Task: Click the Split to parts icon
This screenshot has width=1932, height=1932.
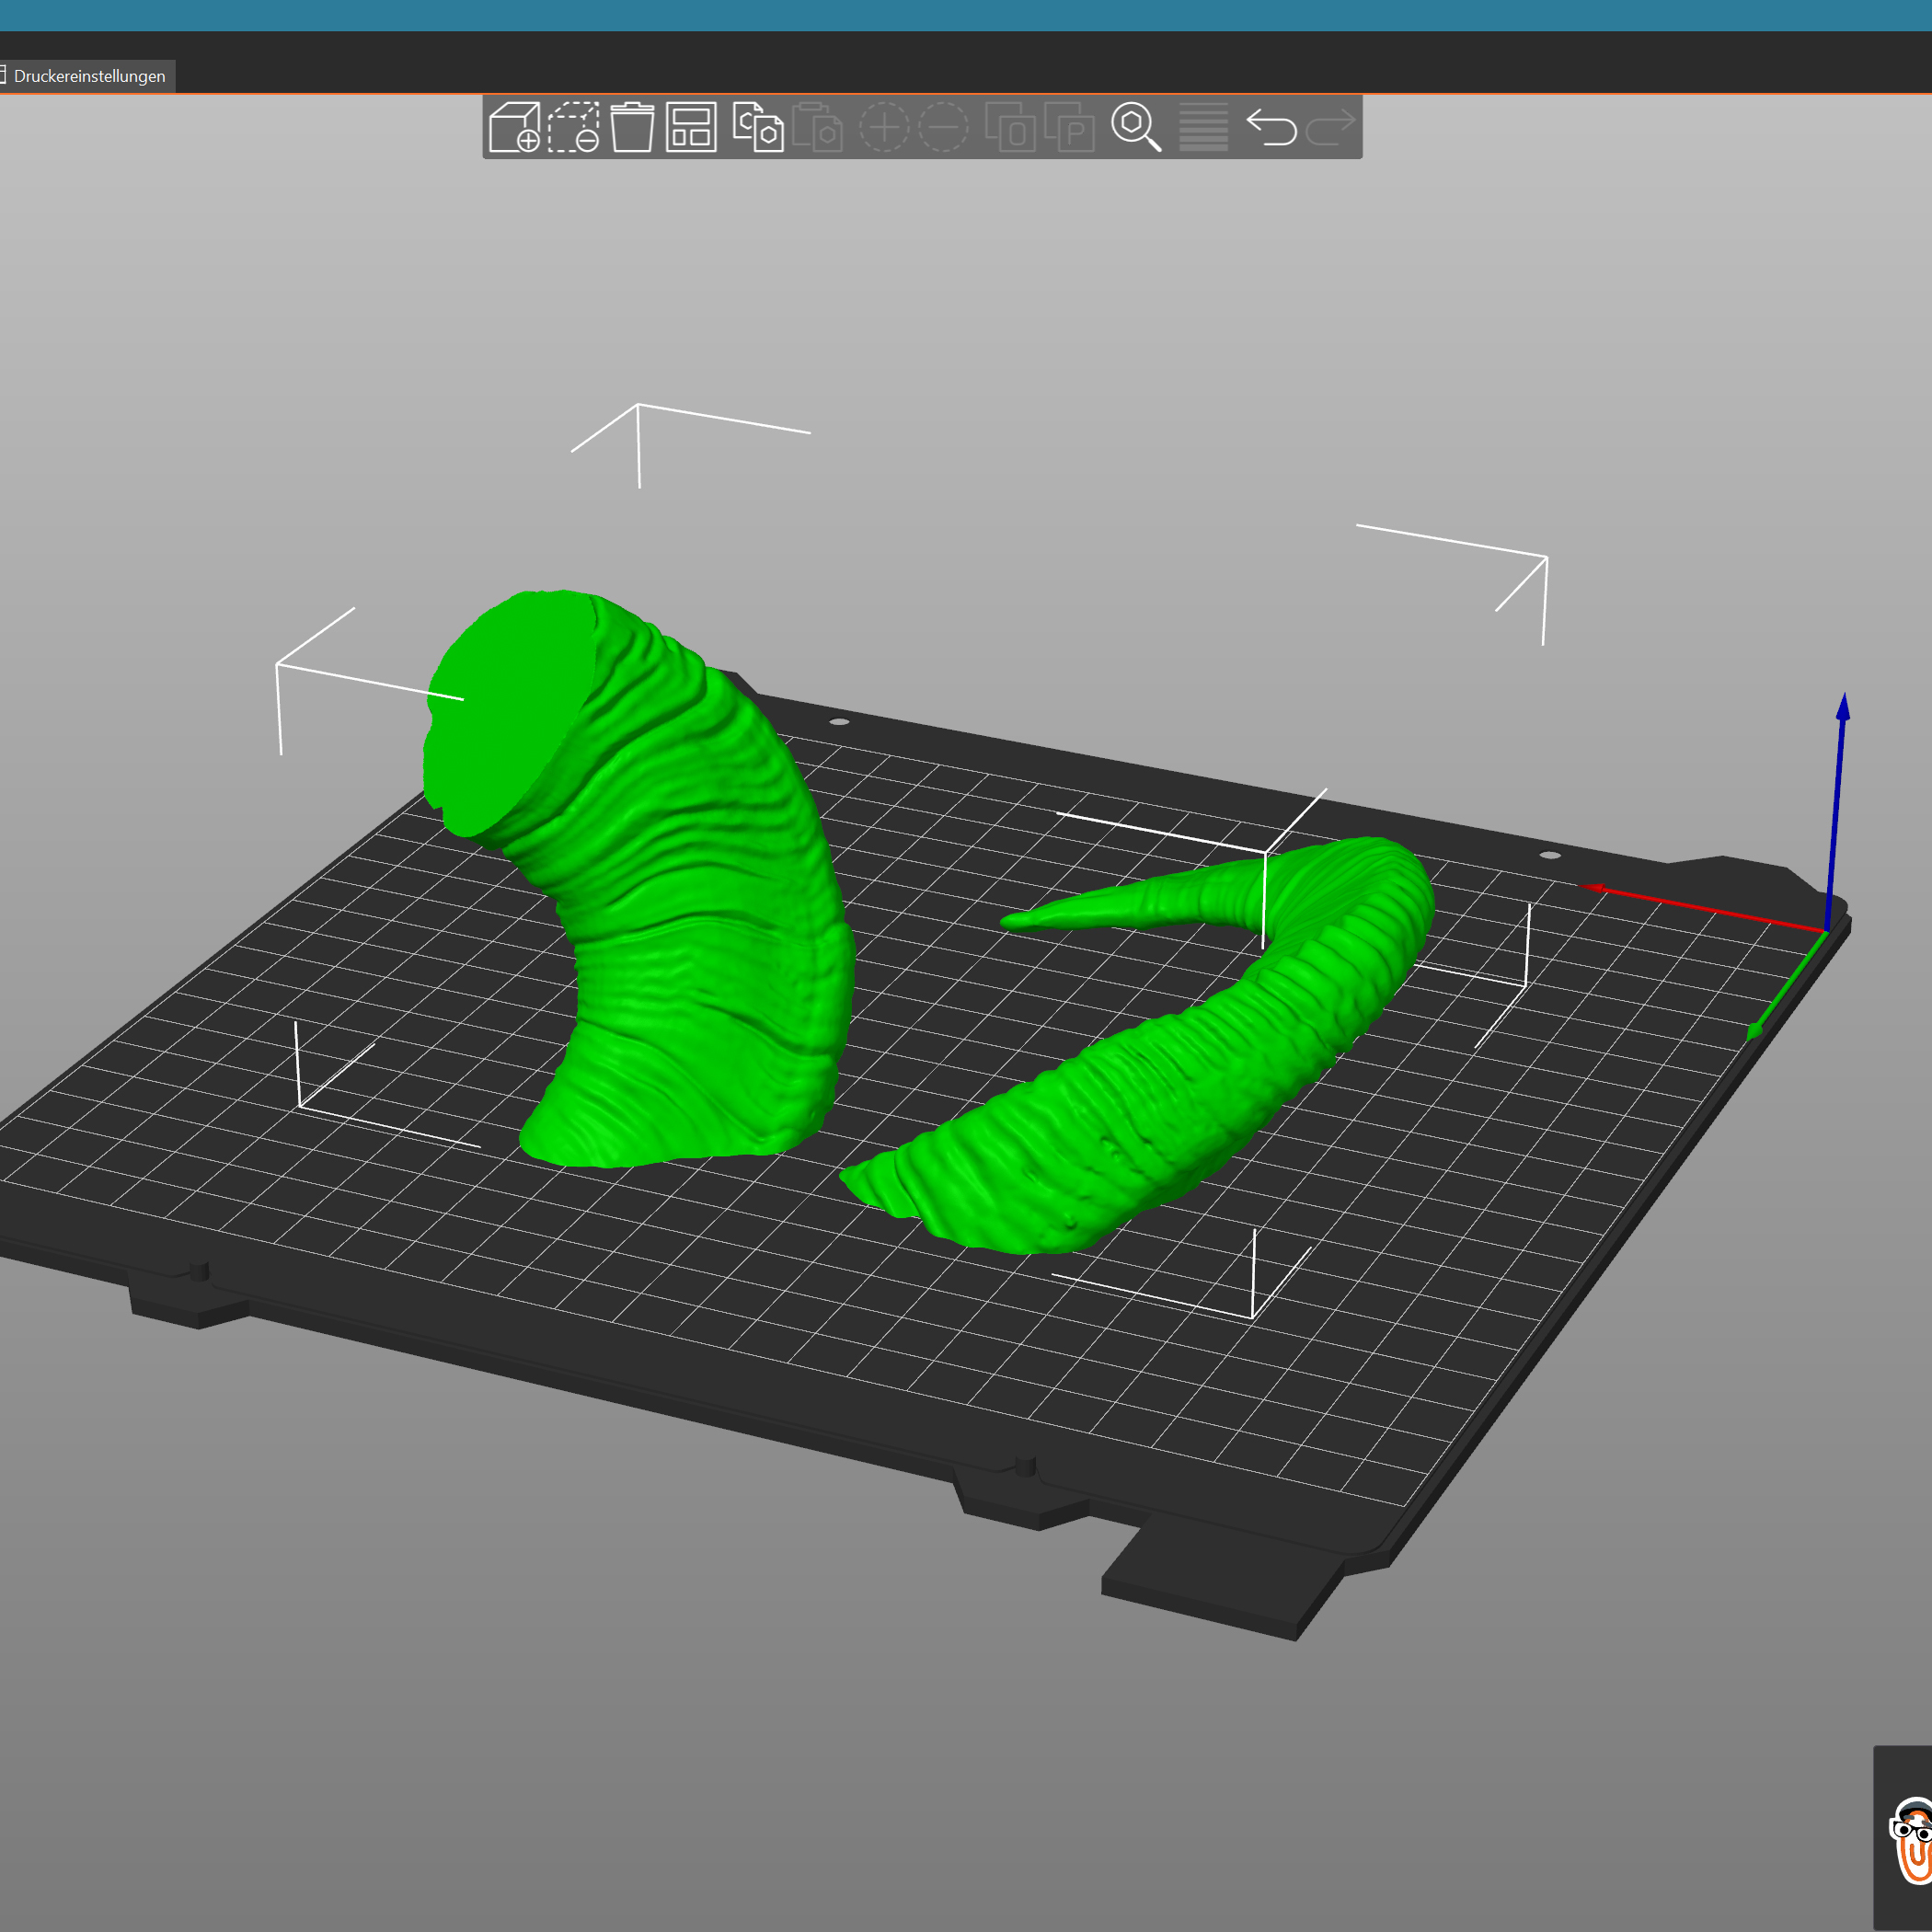Action: point(1069,127)
